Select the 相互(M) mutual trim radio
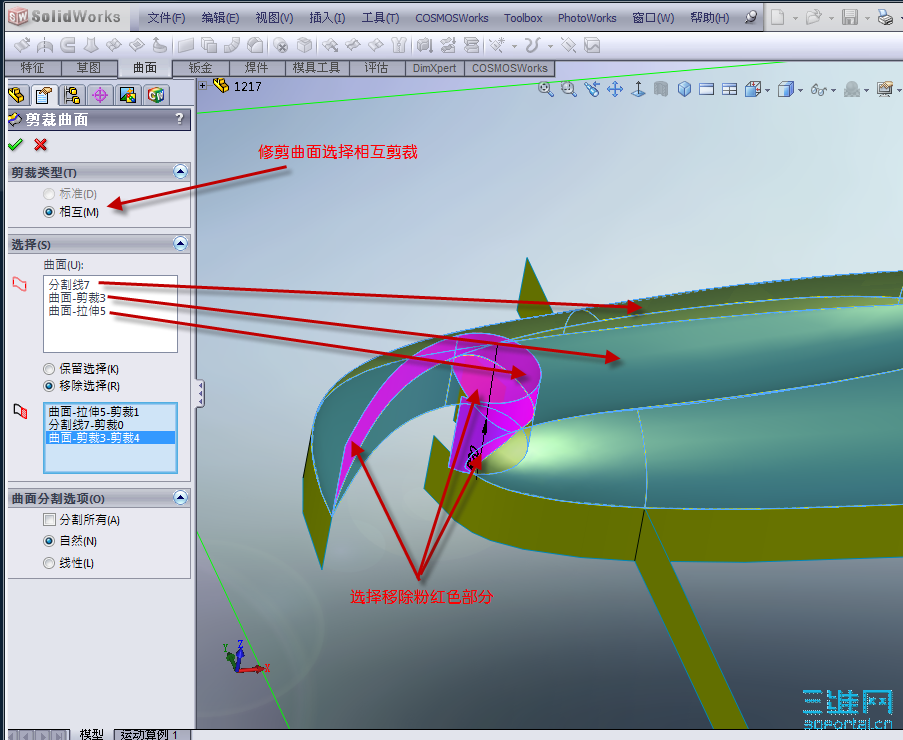The width and height of the screenshot is (903, 740). [x=49, y=212]
